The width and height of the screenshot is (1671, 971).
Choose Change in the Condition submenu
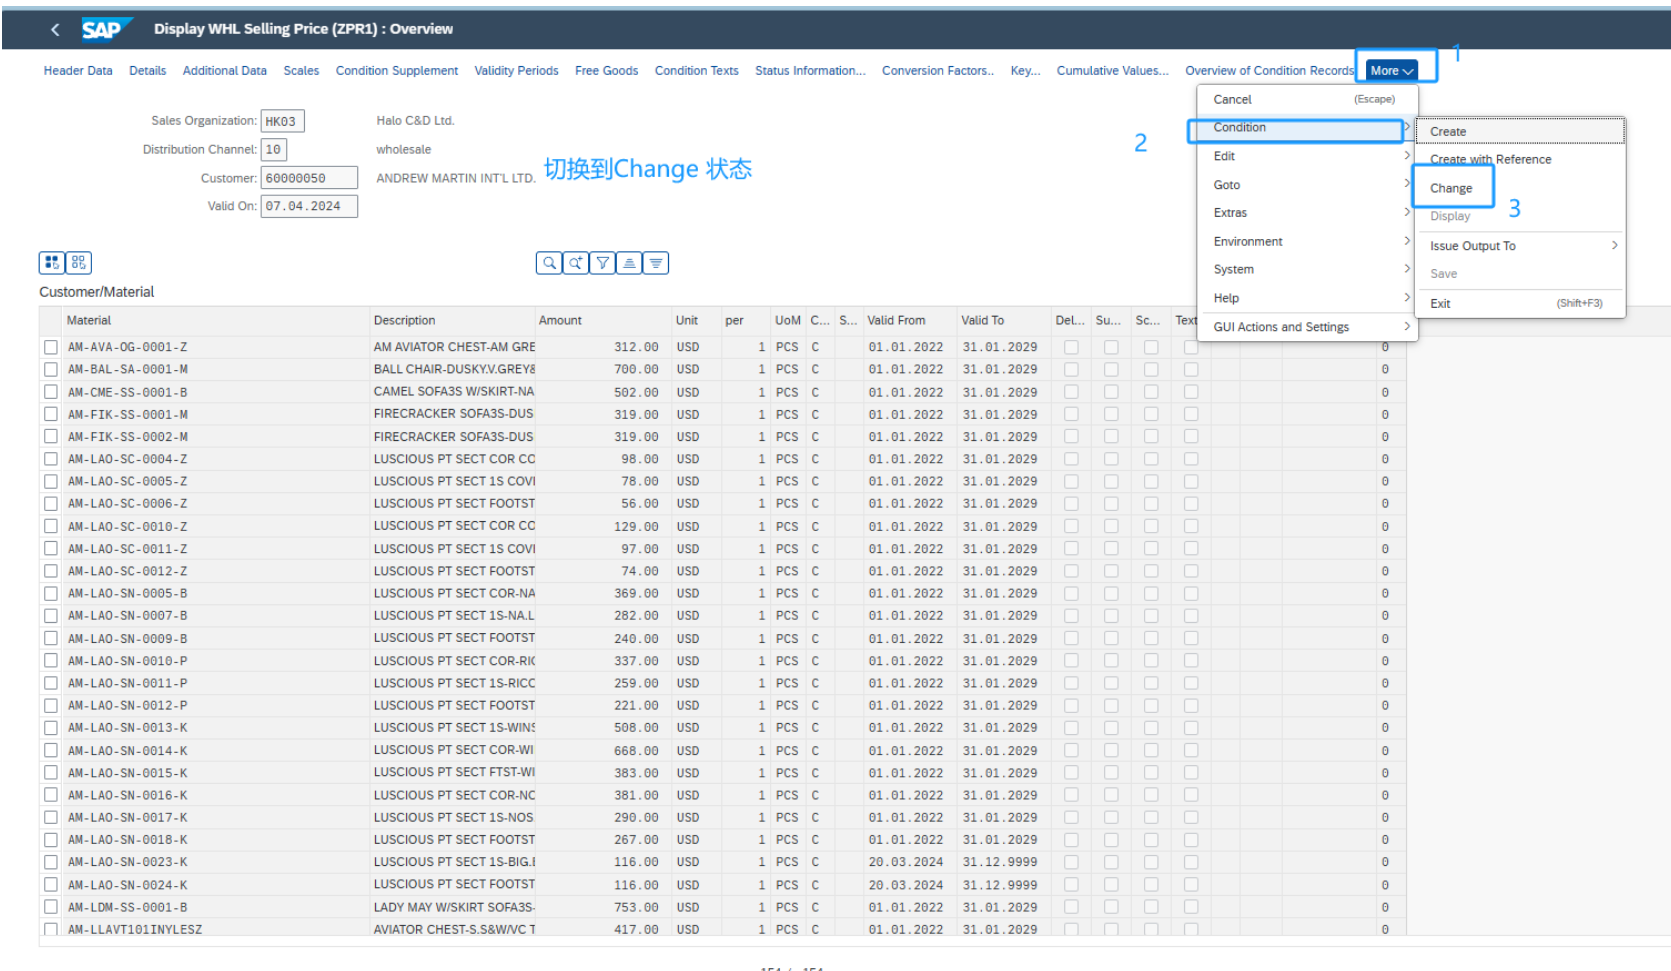point(1451,188)
